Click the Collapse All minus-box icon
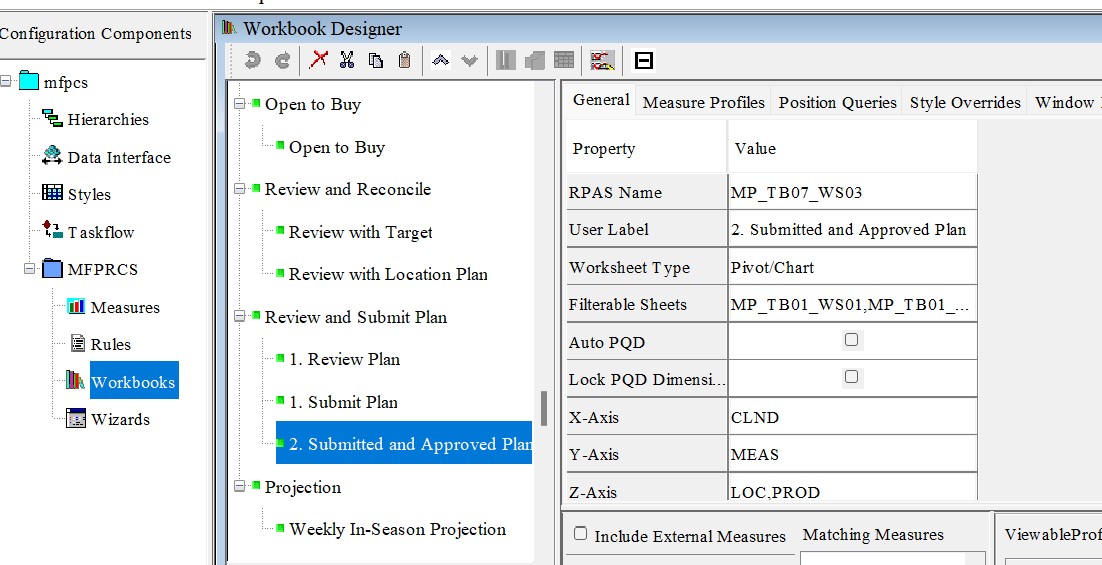Screen dimensions: 1102x565 point(644,60)
